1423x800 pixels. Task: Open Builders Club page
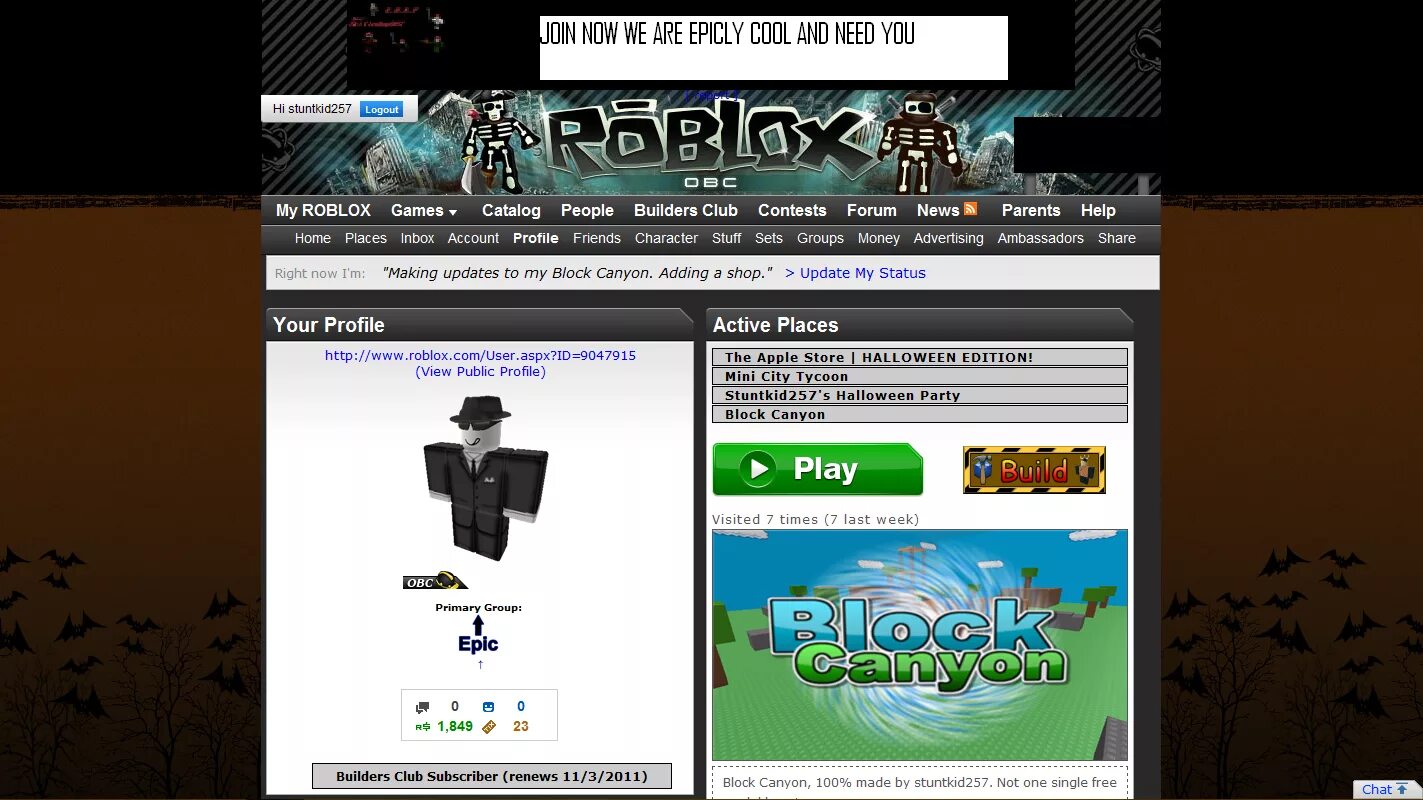pyautogui.click(x=686, y=210)
